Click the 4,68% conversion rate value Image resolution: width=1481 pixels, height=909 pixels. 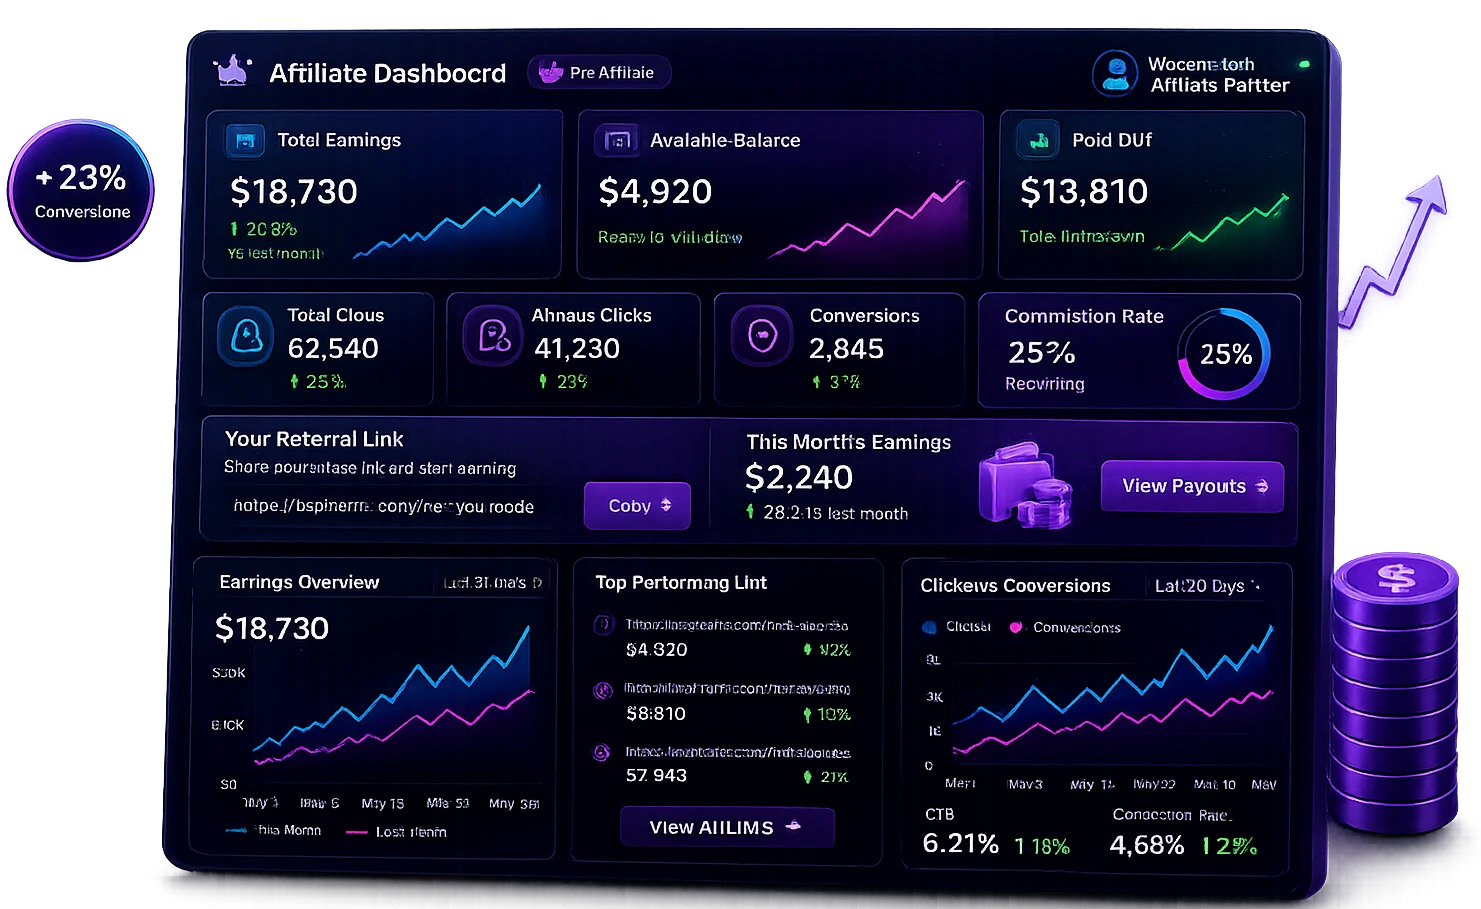[x=1147, y=845]
